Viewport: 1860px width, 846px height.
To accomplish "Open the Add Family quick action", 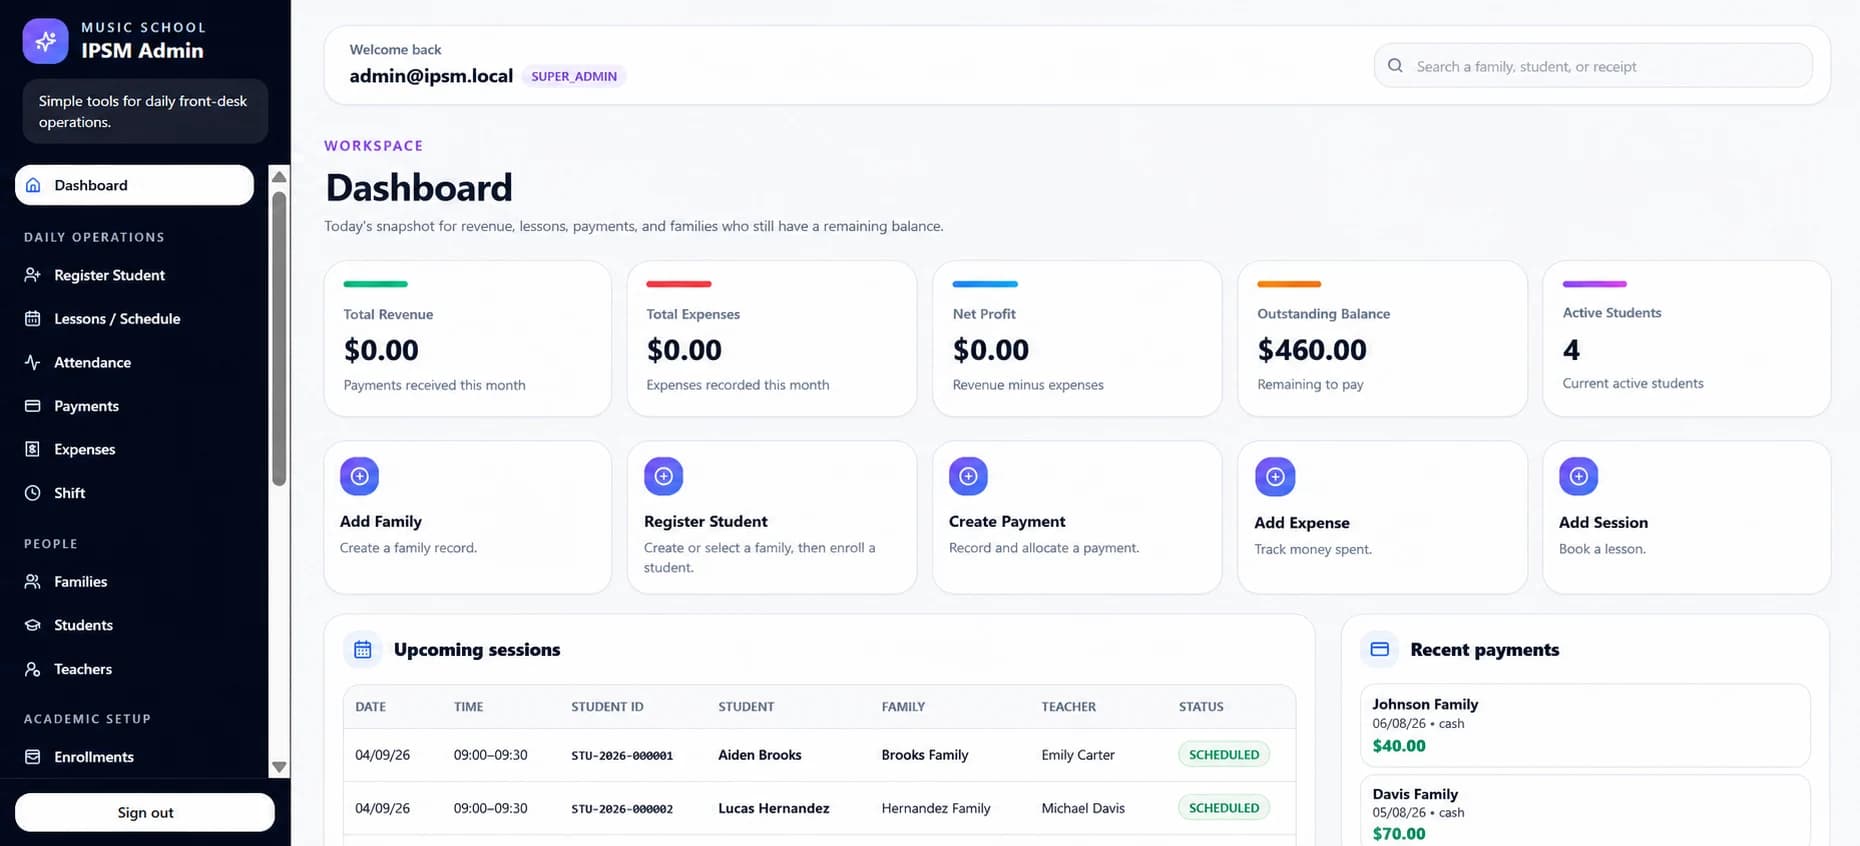I will point(468,517).
